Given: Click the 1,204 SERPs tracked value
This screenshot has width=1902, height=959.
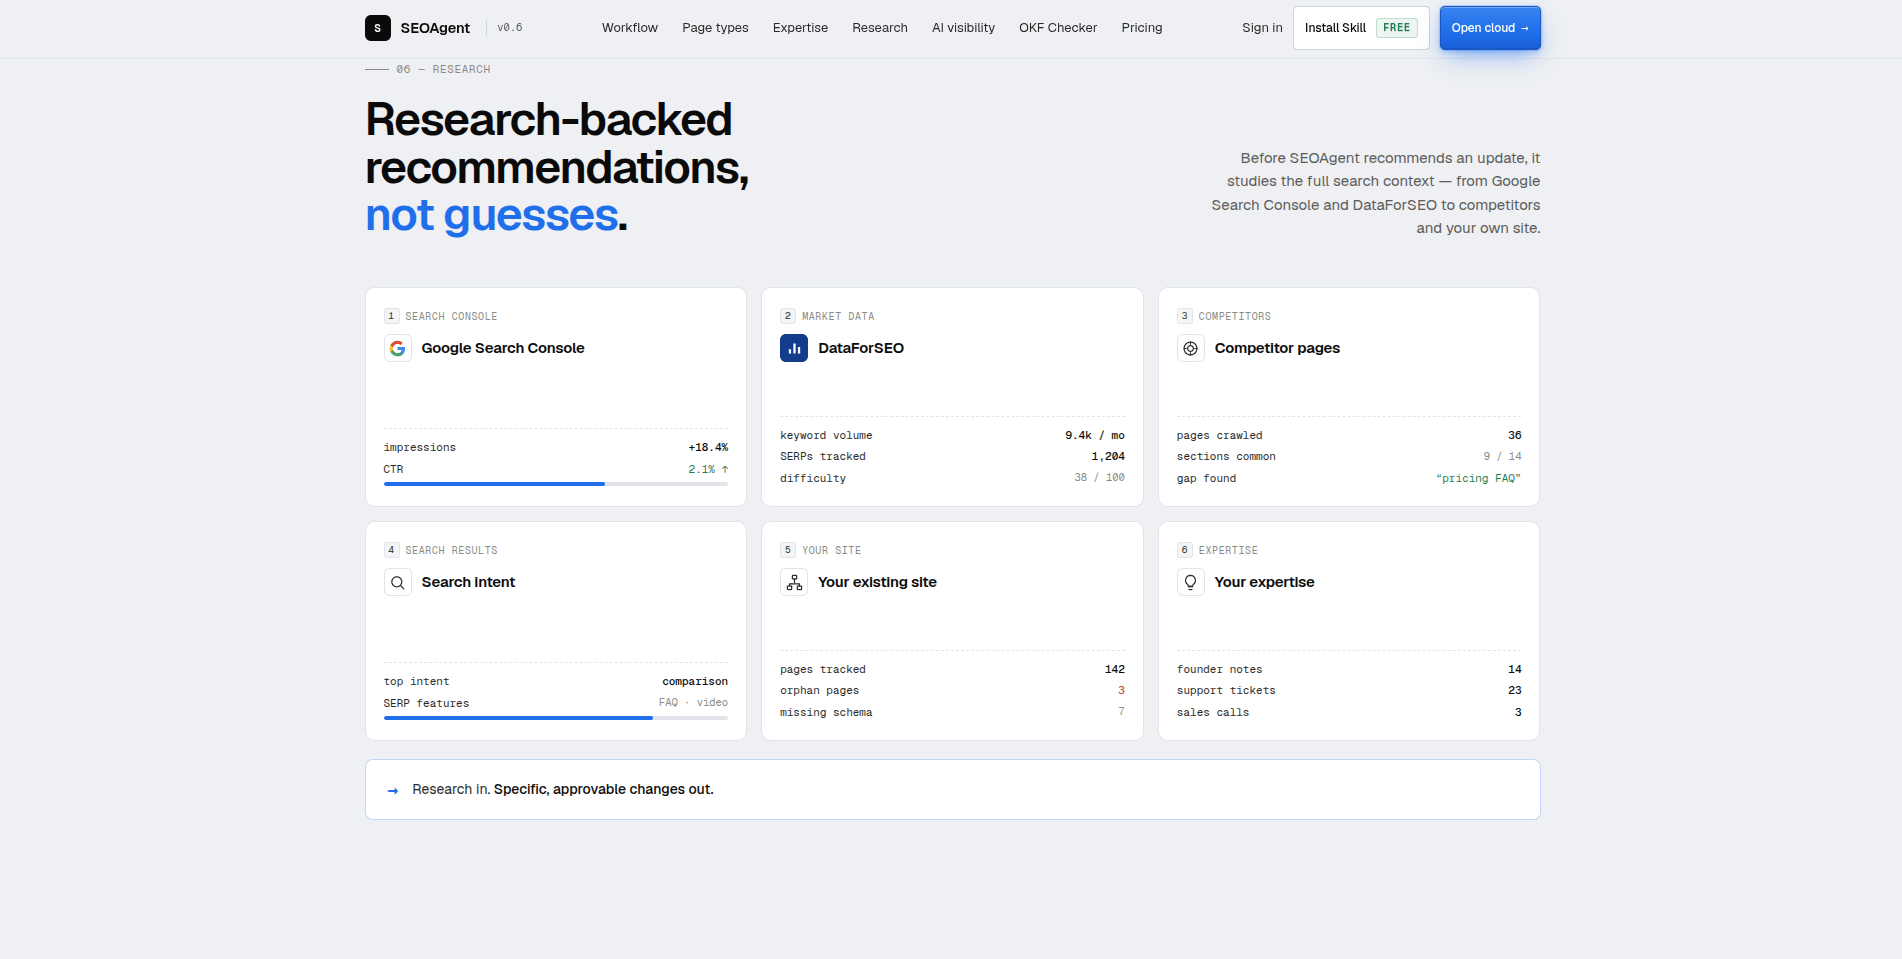Looking at the screenshot, I should click(x=1108, y=457).
